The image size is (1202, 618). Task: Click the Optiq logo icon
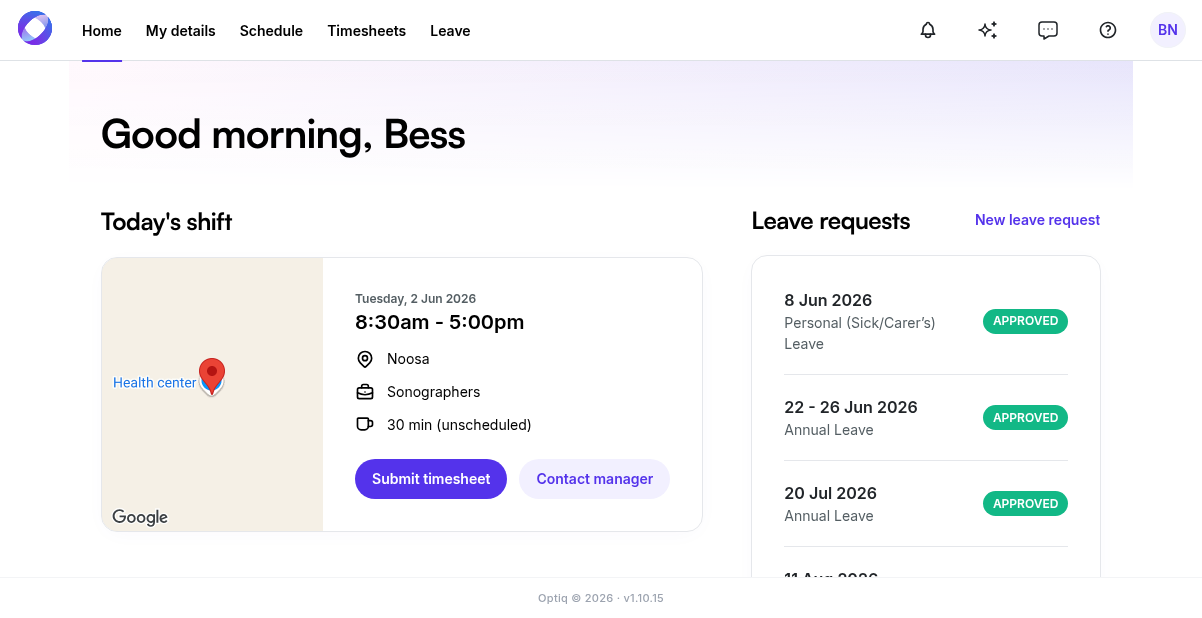(35, 28)
